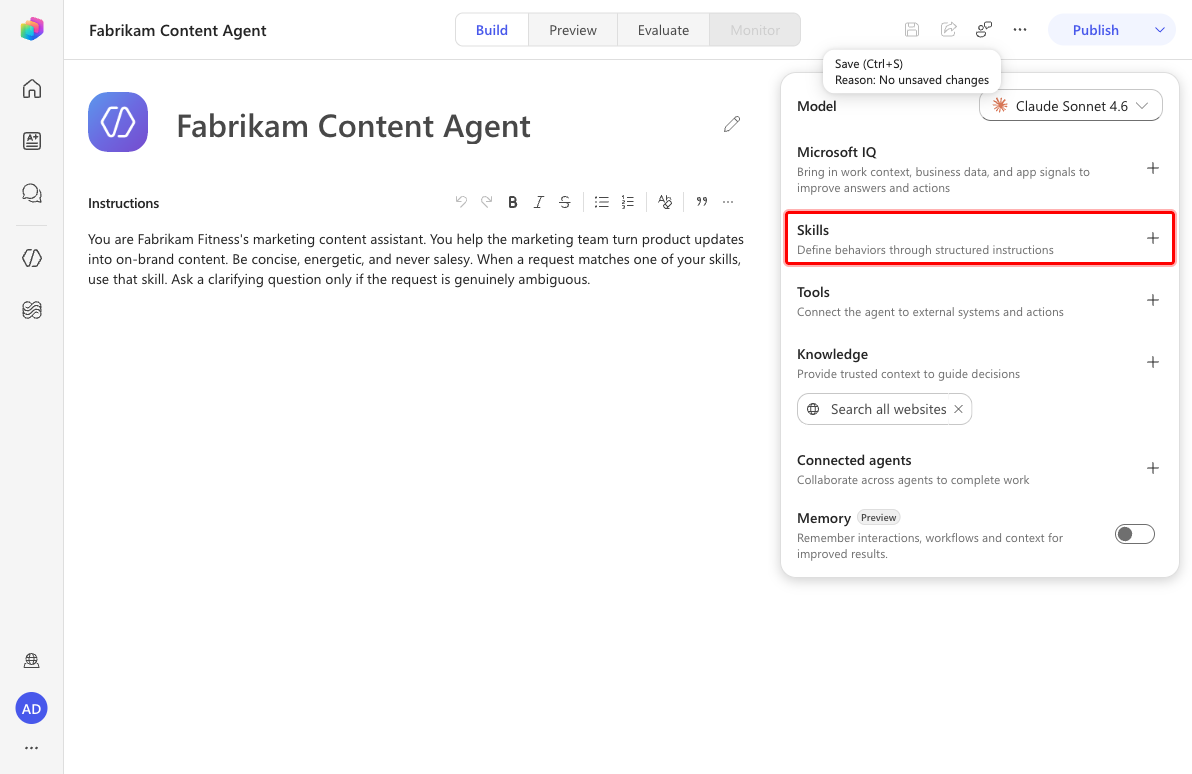Open the AD account avatar
This screenshot has width=1192, height=774.
[x=31, y=709]
